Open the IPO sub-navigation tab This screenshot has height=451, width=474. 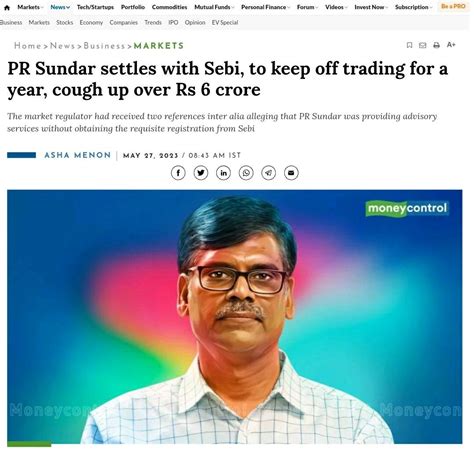173,23
